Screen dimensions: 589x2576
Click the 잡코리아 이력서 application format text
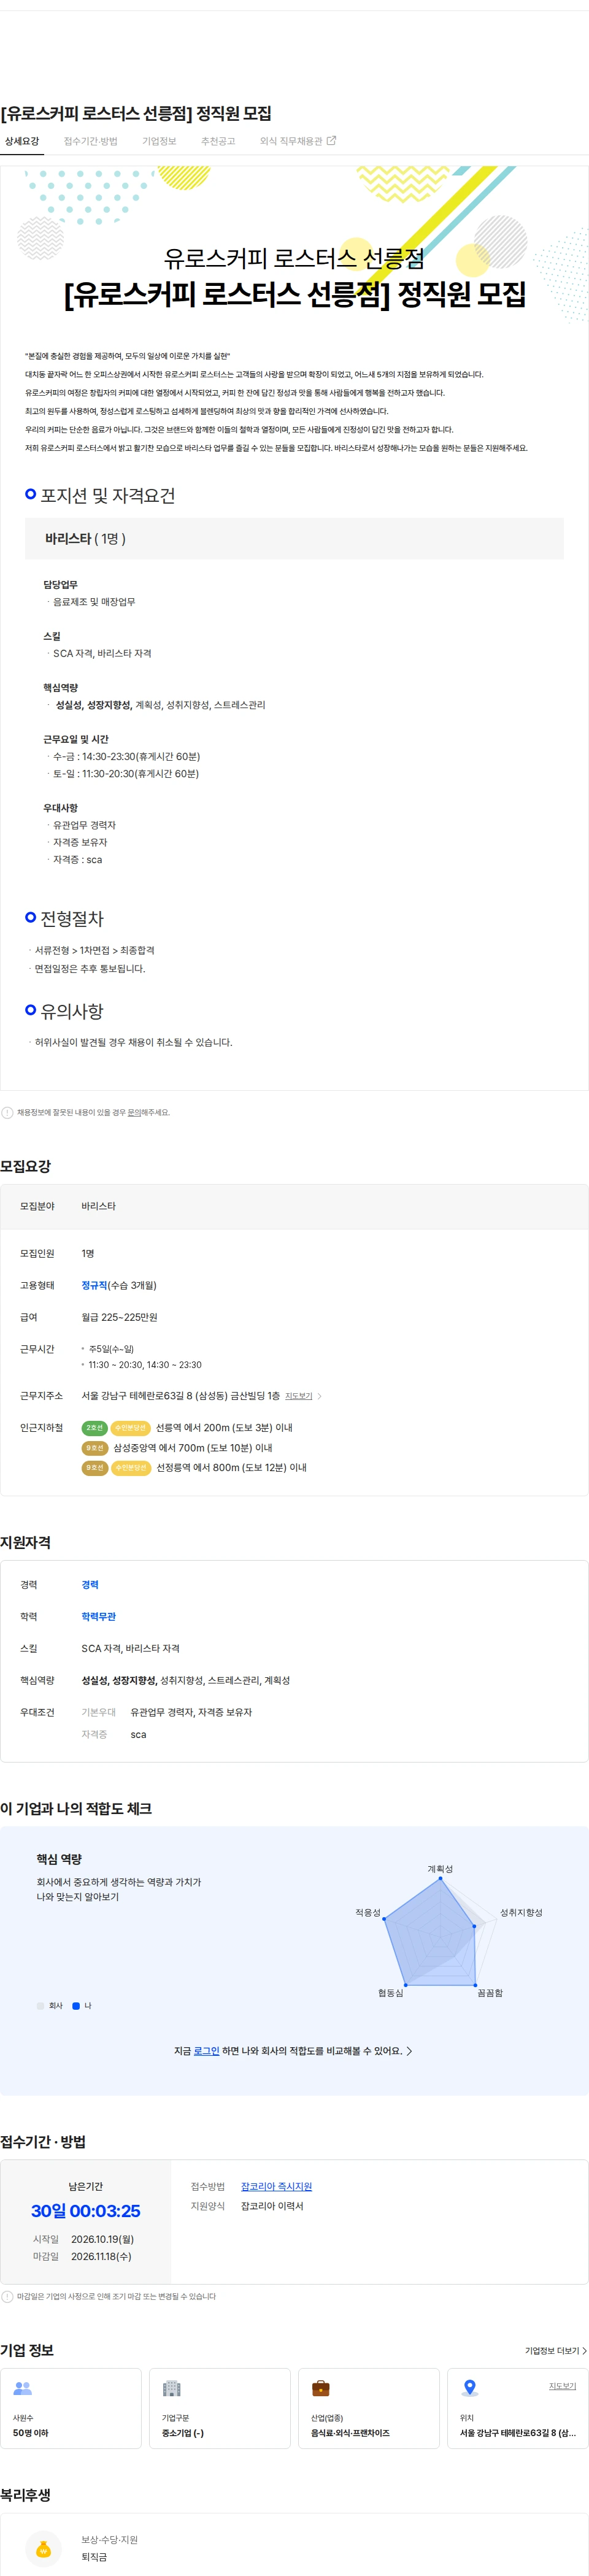272,2205
